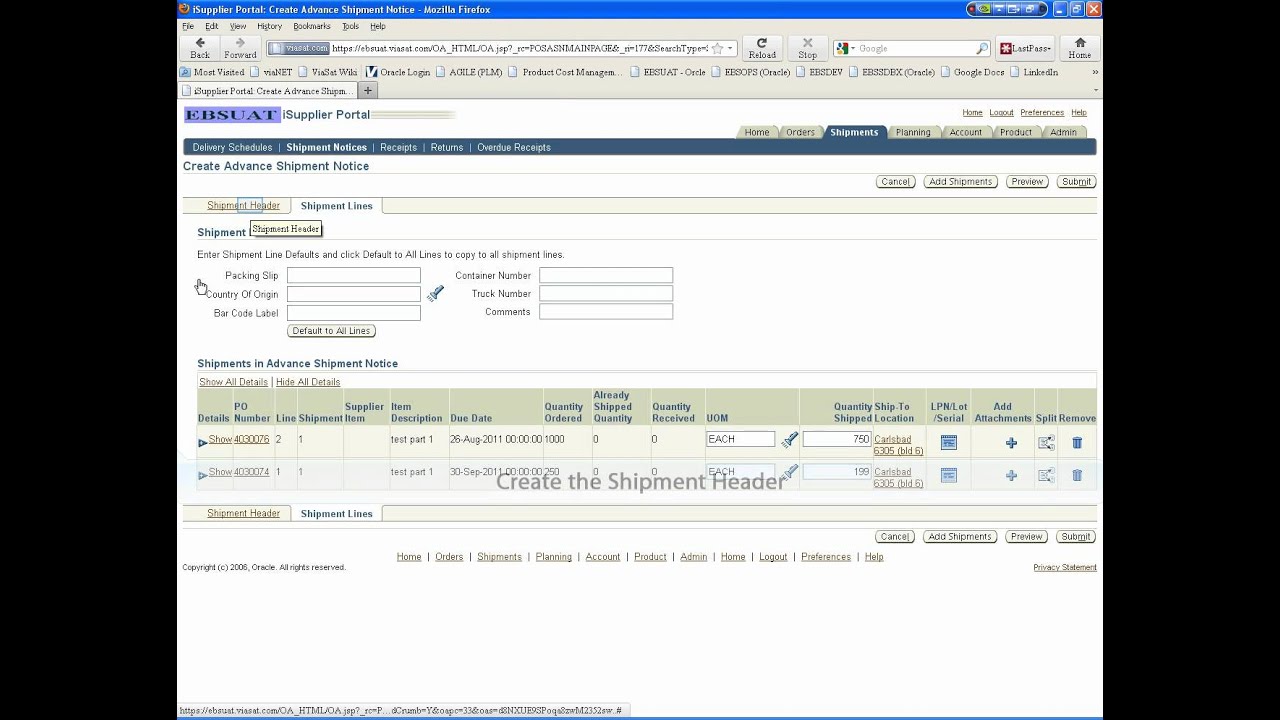
Task: Open LPN/Lot/Serial icon for PO 4030074
Action: [948, 475]
